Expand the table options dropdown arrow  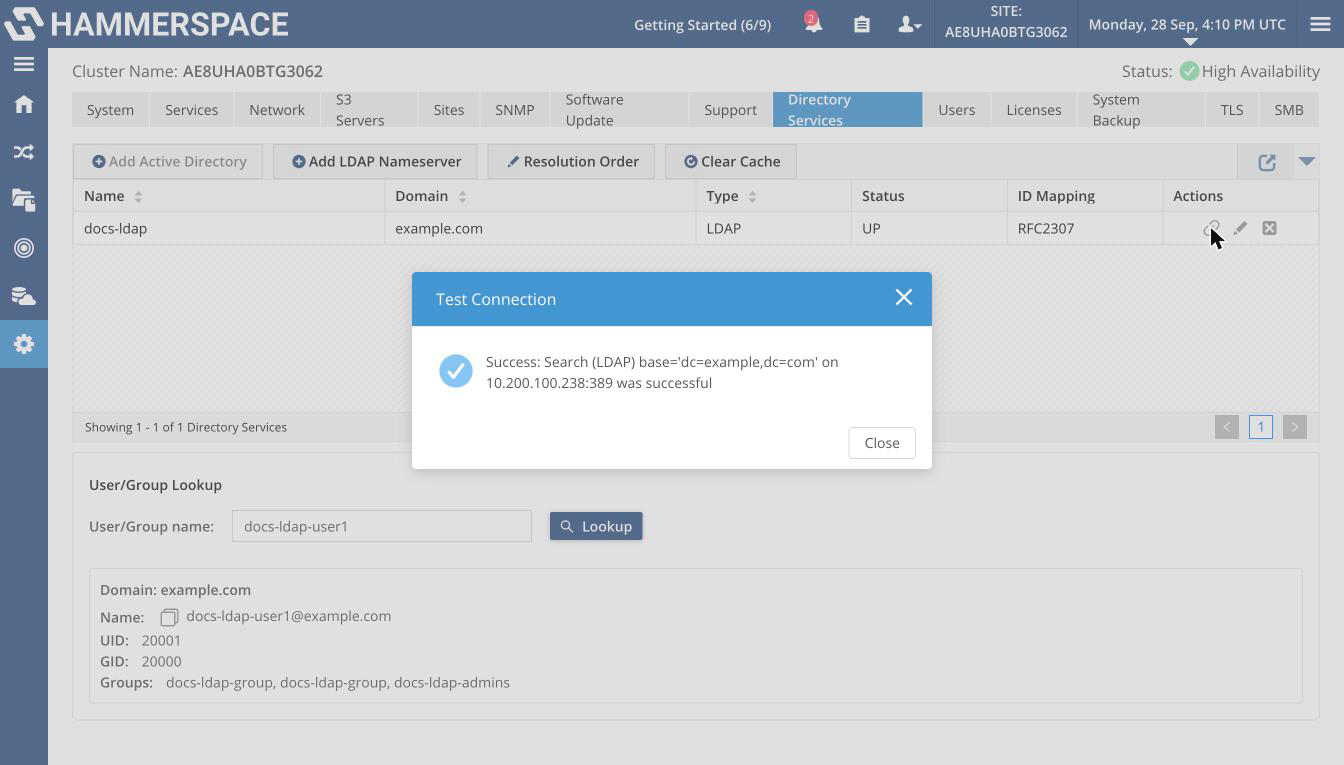click(1306, 161)
